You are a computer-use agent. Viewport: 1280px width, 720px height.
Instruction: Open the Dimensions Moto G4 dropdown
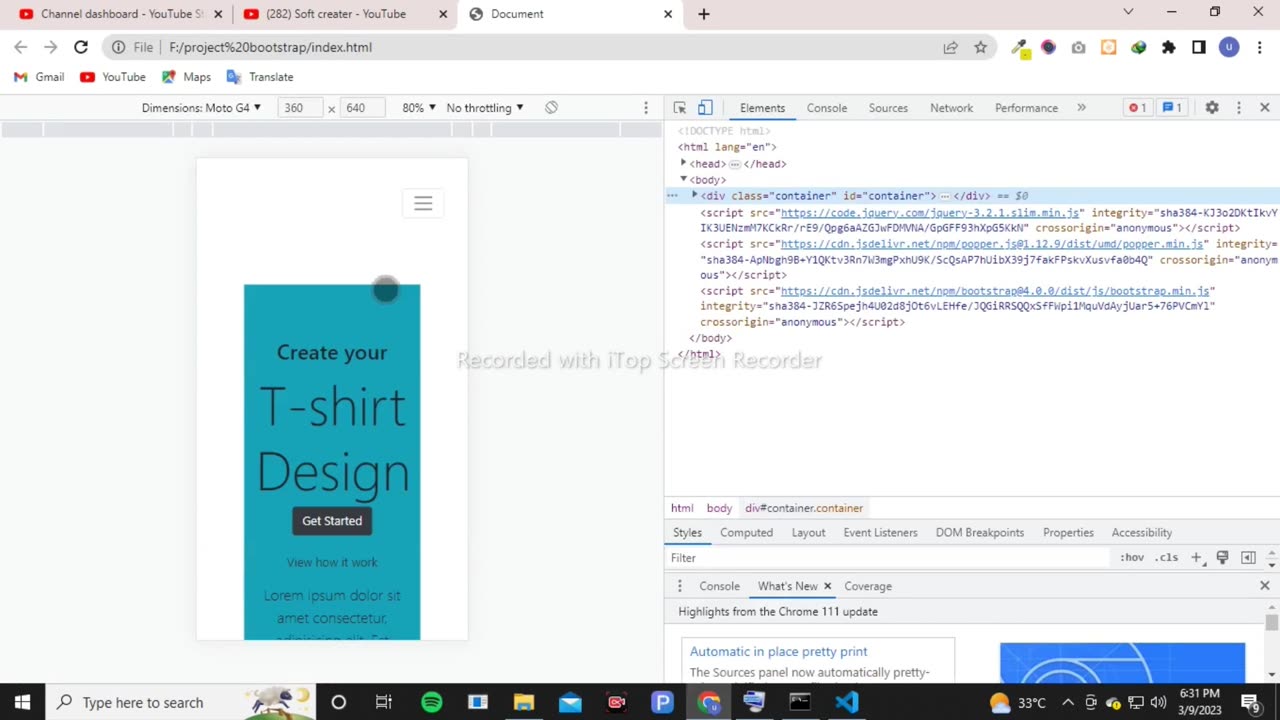pos(201,108)
